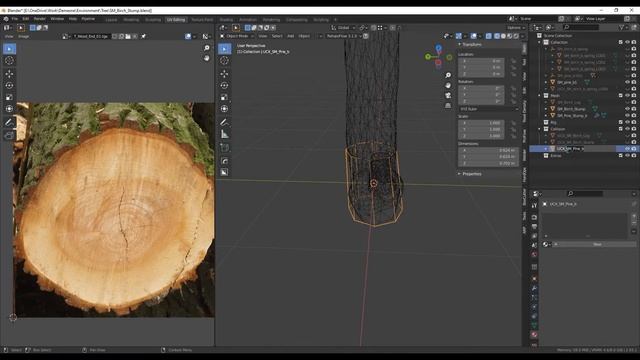Collapse the Collision collection in the outliner

[x=540, y=129]
